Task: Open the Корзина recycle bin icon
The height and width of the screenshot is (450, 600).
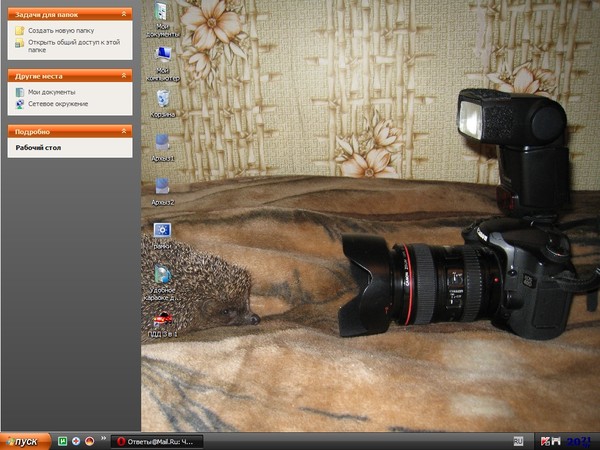Action: pyautogui.click(x=163, y=99)
